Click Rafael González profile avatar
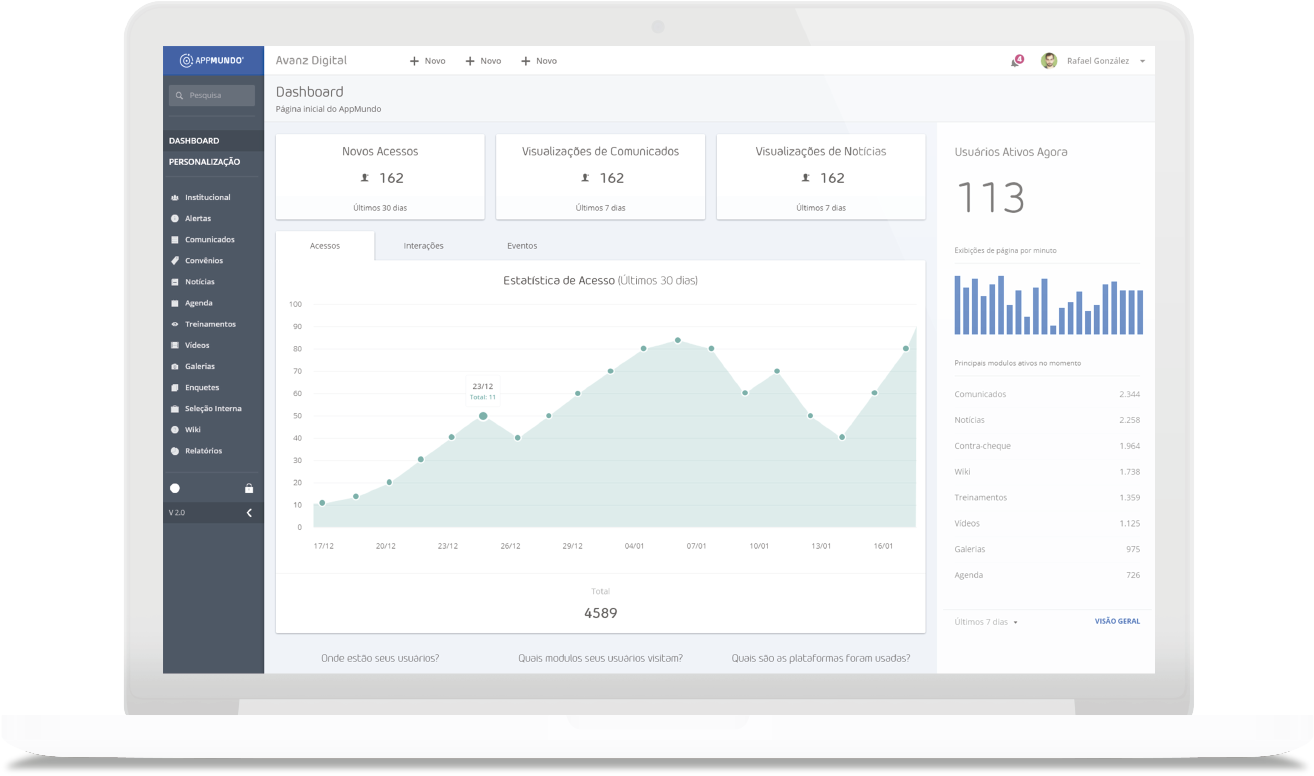 1049,61
